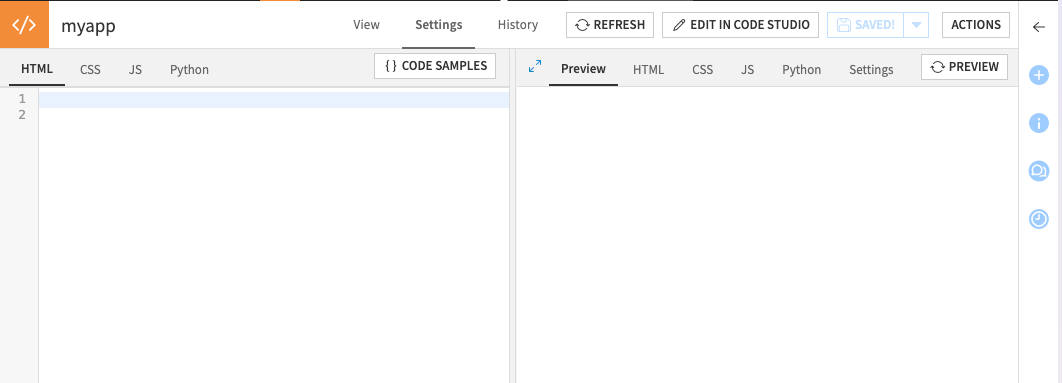Open the CSS tab in the right pane
Image resolution: width=1062 pixels, height=383 pixels.
[x=702, y=69]
